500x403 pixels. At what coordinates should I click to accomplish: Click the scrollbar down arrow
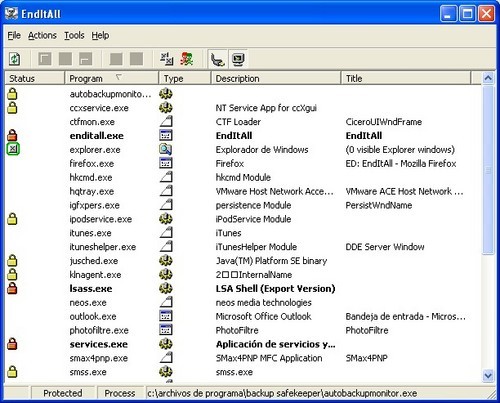point(488,375)
